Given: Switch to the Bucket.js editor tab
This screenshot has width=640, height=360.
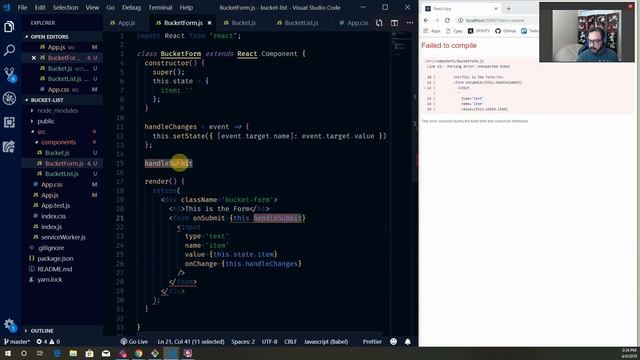Looking at the screenshot, I should click(x=244, y=23).
